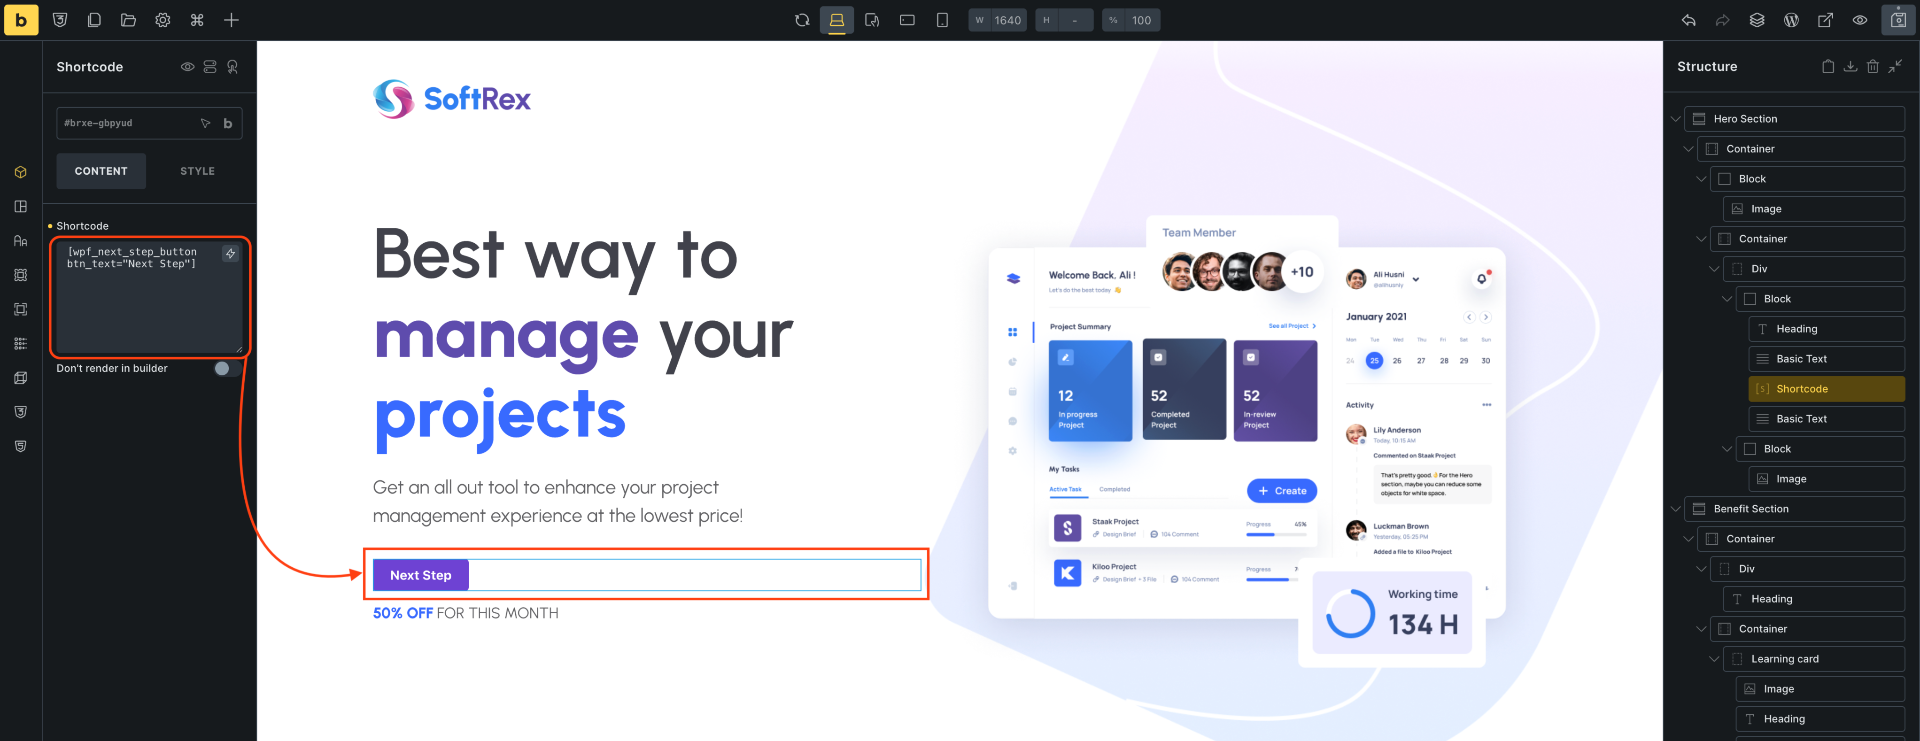This screenshot has height=741, width=1920.
Task: Click the shortcode text area
Action: pyautogui.click(x=149, y=297)
